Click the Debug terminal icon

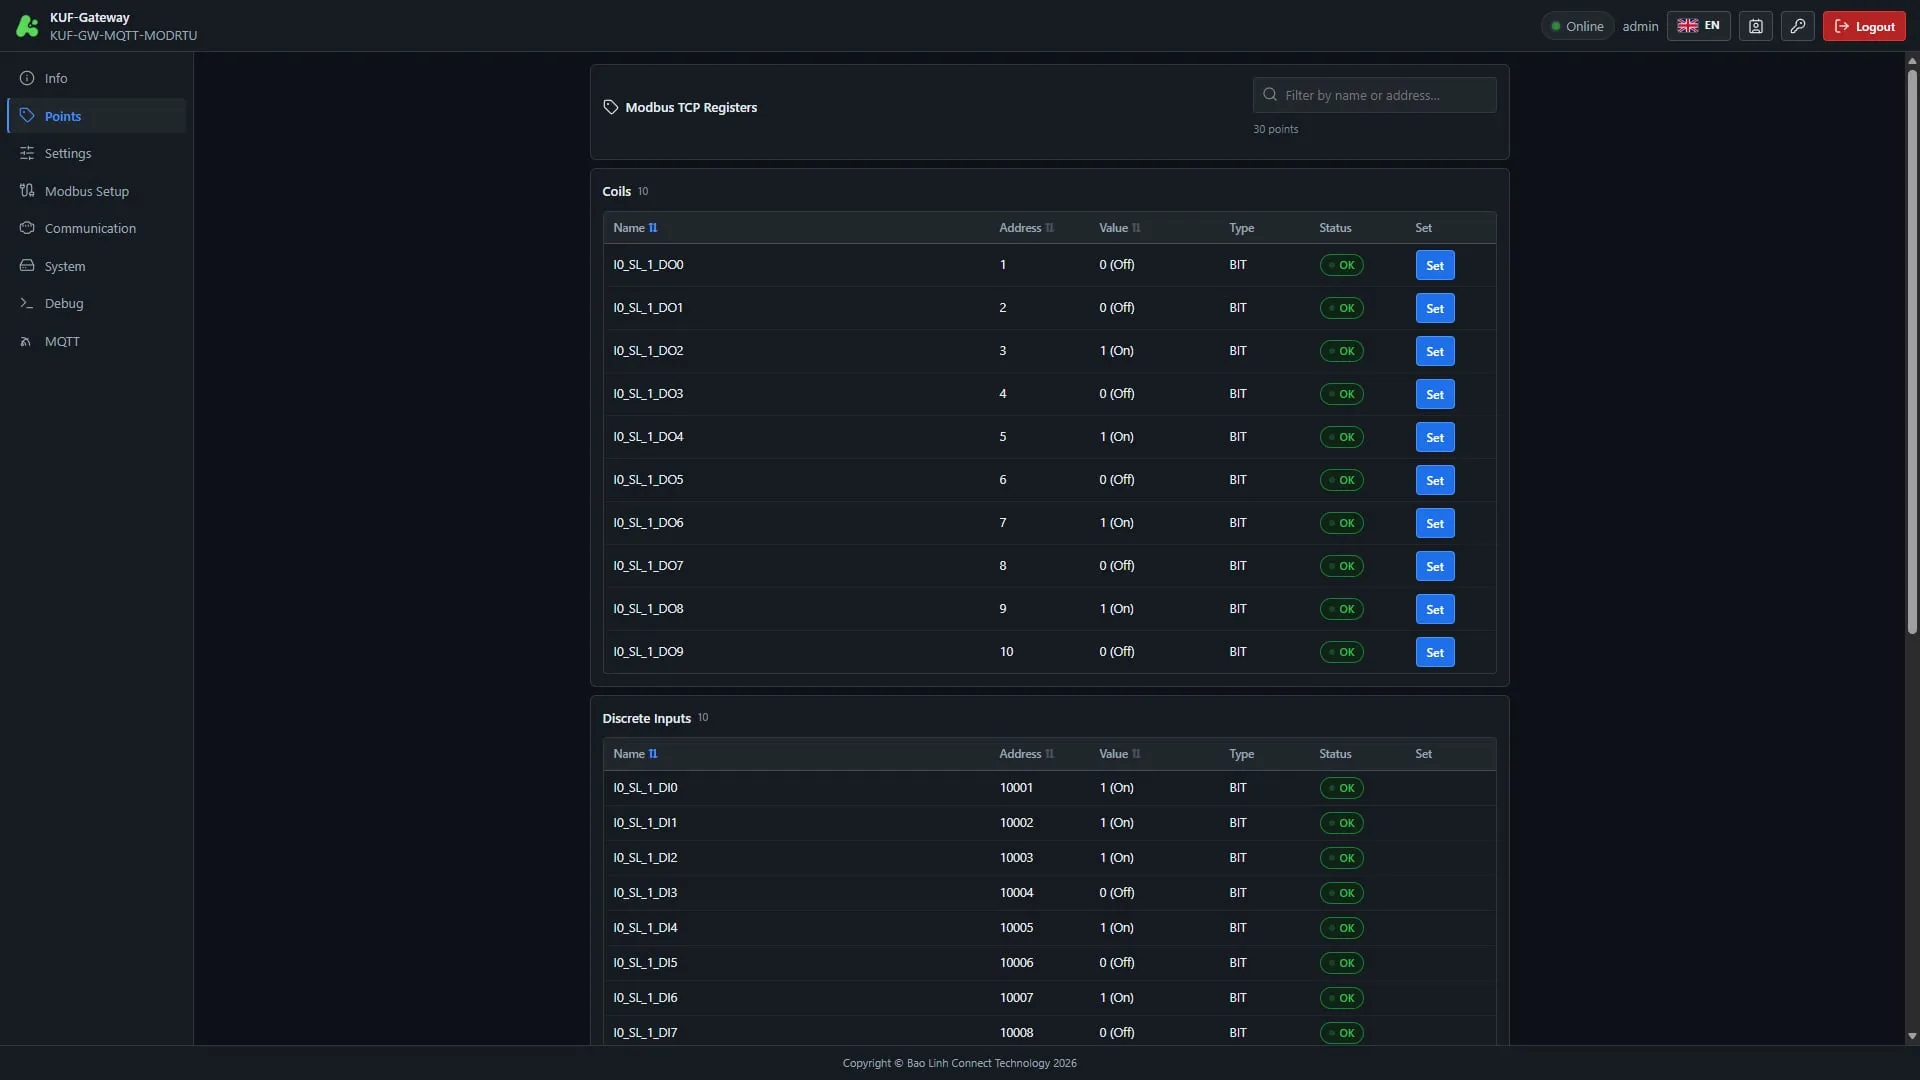27,303
